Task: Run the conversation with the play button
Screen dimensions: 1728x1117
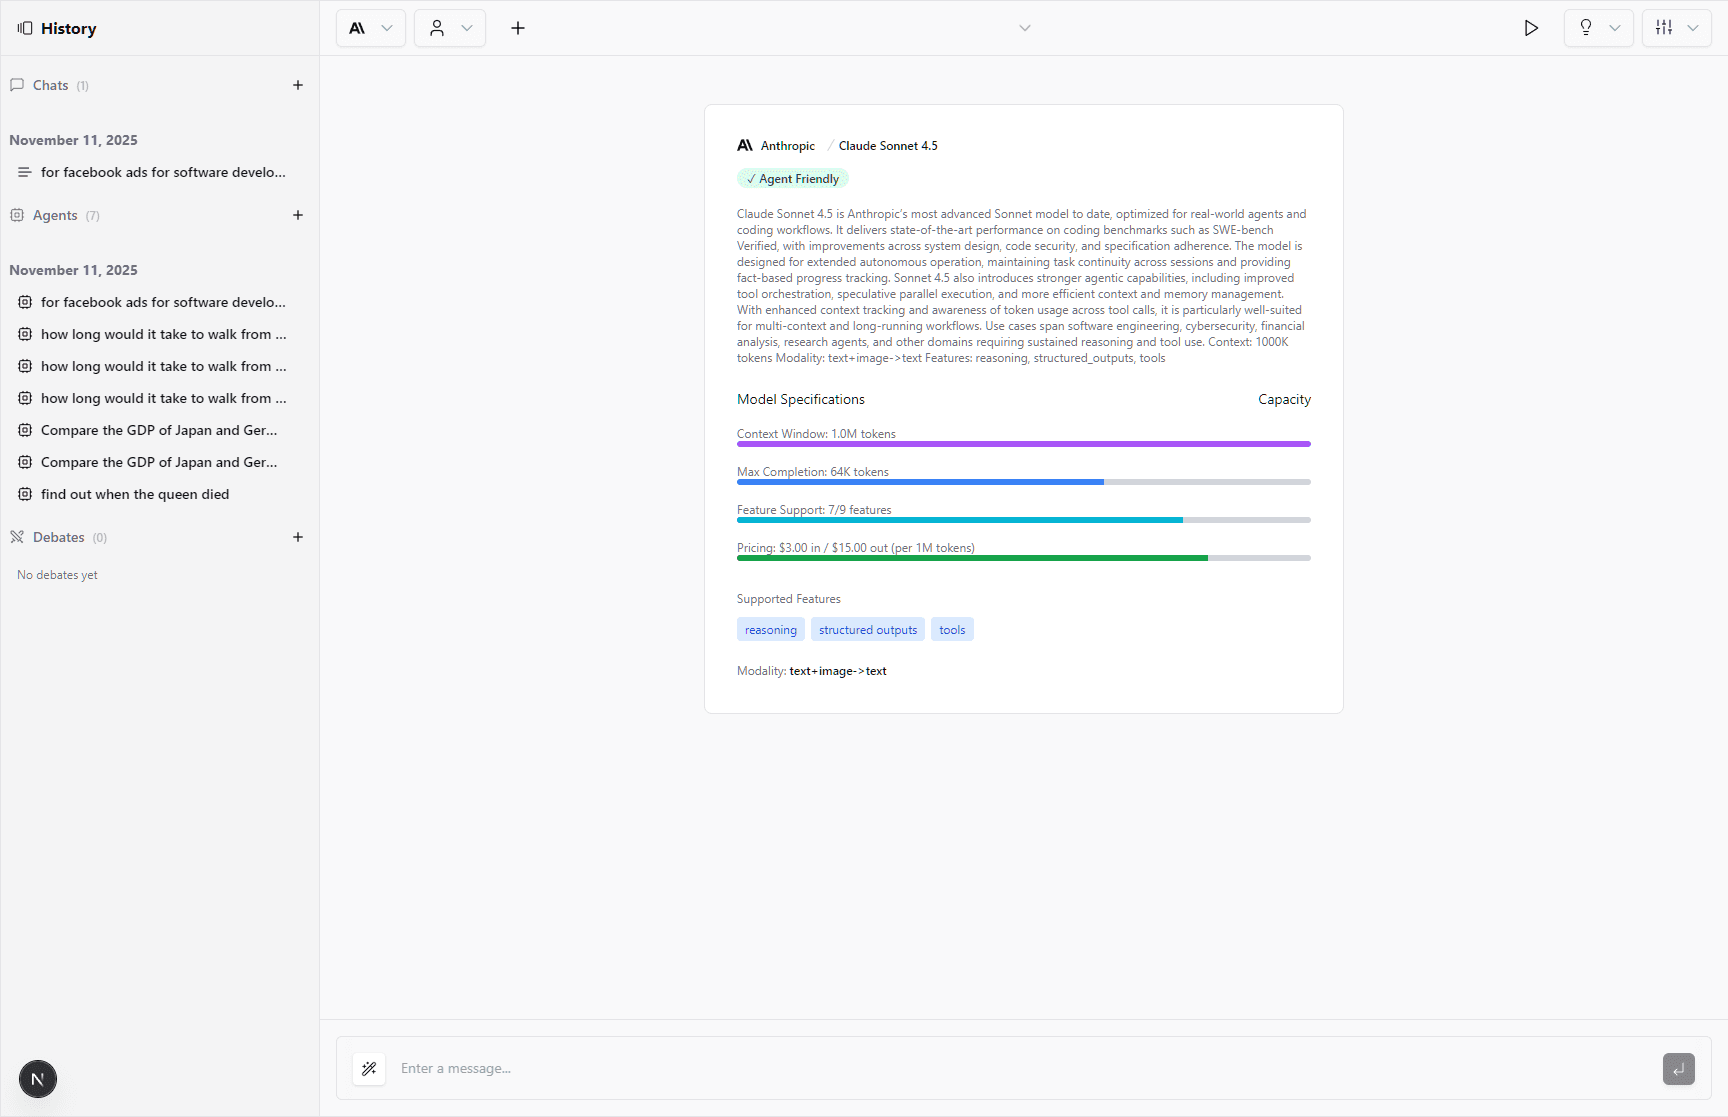Action: (1531, 28)
